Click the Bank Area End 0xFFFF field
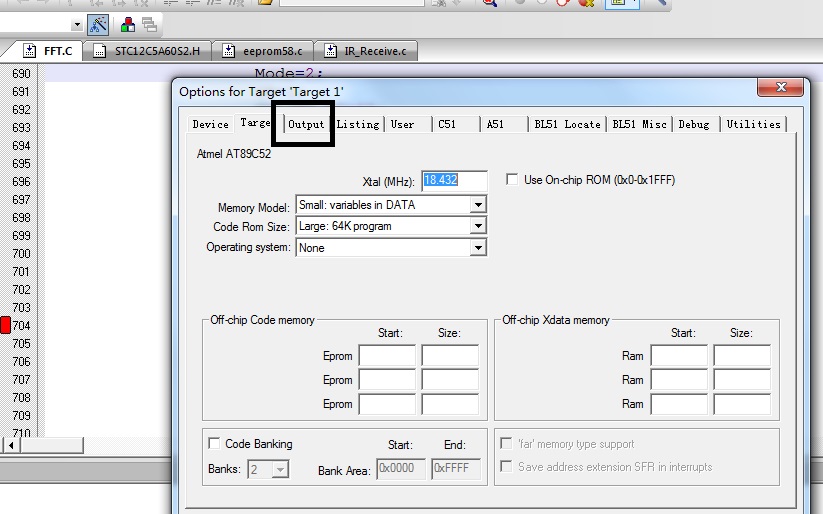The image size is (823, 514). [456, 468]
